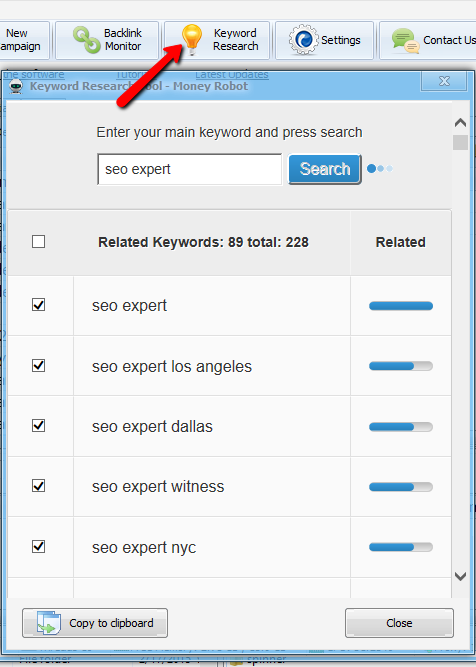
Task: Click the scroll up arrow of keyword list
Action: click(460, 123)
